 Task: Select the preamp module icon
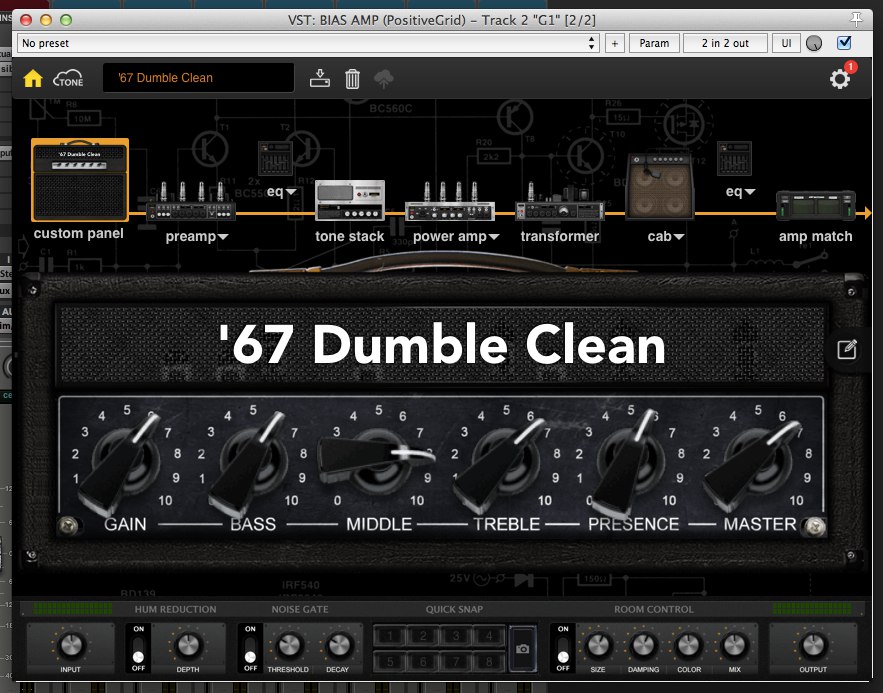pos(191,202)
